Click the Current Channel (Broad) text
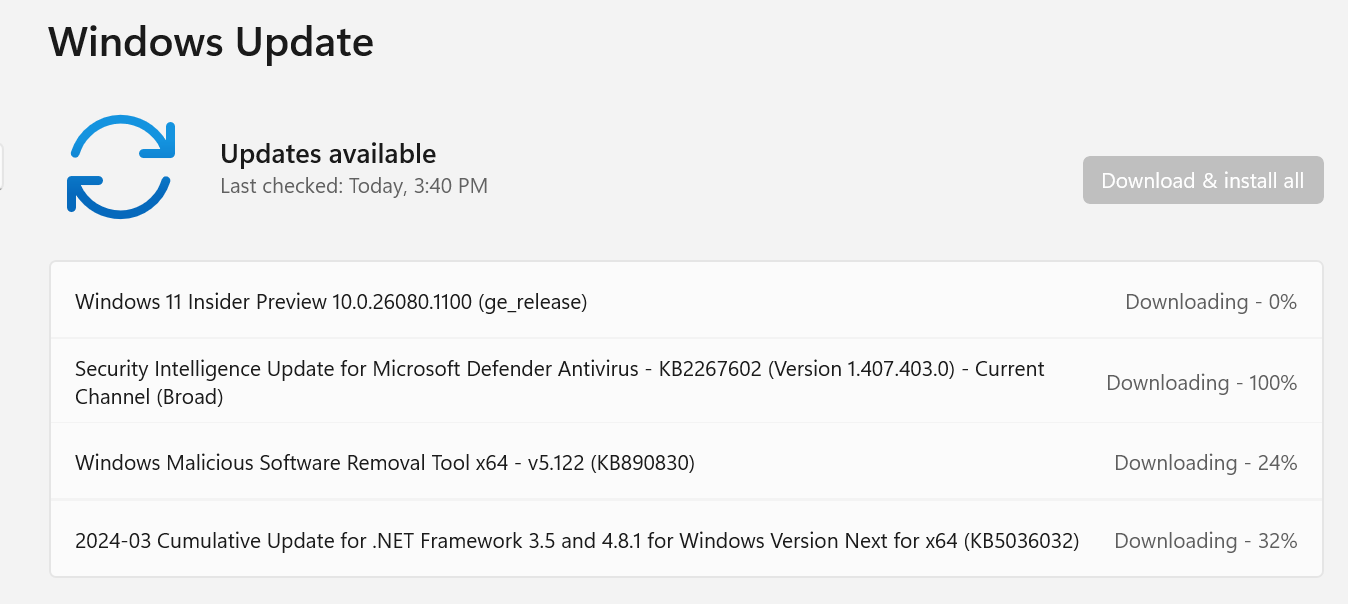Viewport: 1348px width, 604px height. pos(149,397)
